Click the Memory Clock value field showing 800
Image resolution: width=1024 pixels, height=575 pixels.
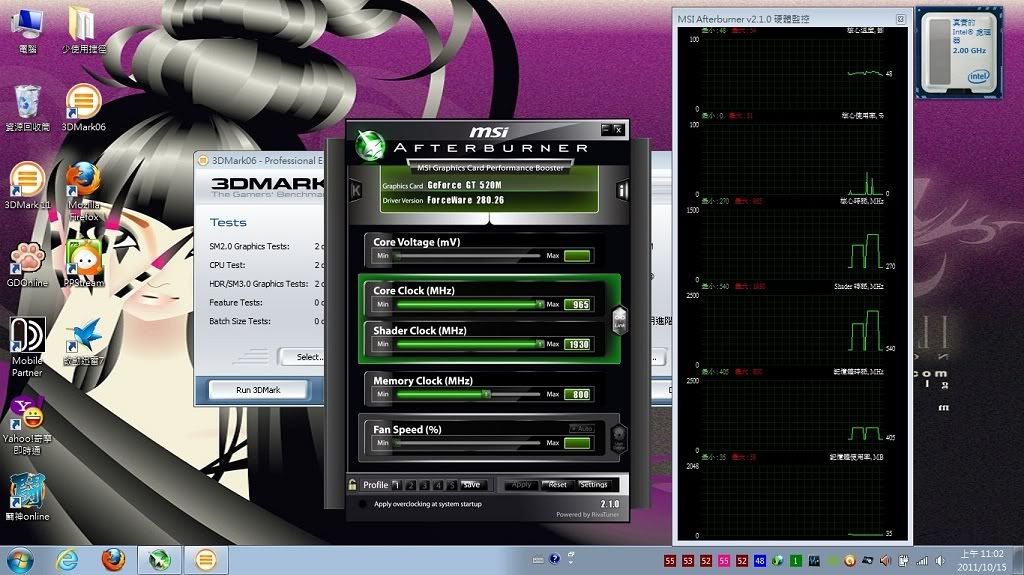(579, 394)
